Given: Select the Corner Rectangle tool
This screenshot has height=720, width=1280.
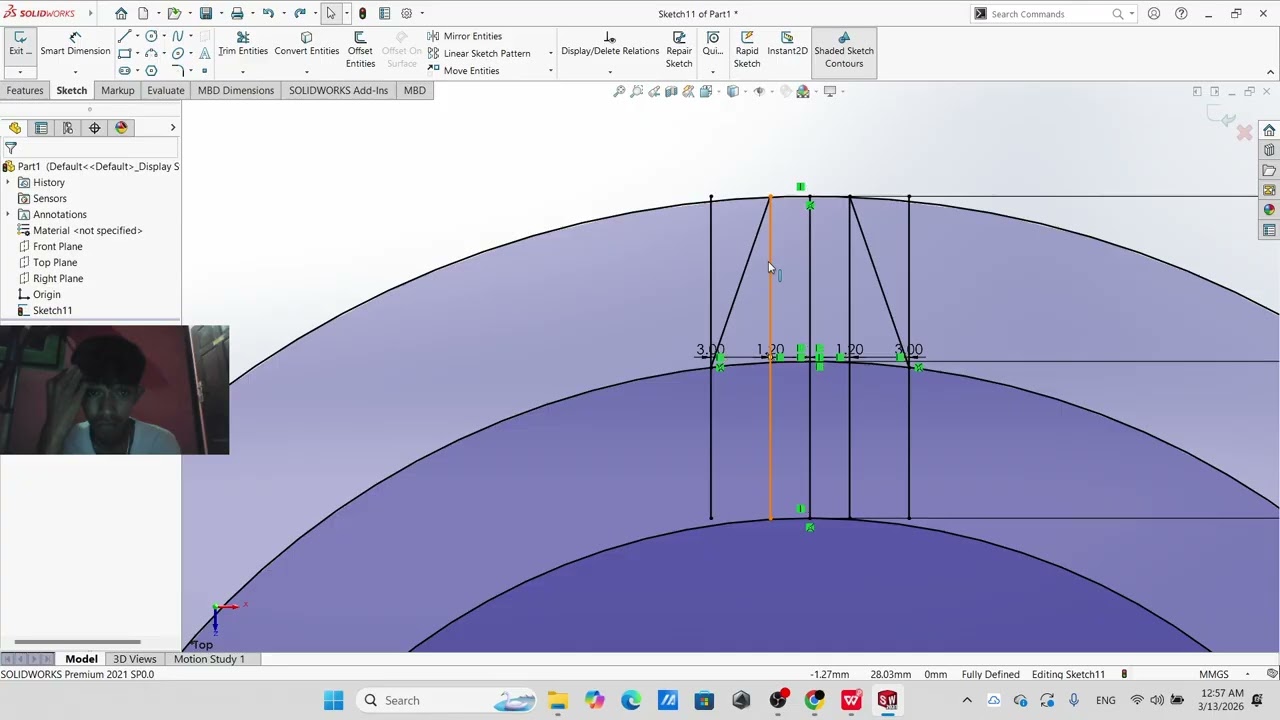Looking at the screenshot, I should (124, 53).
